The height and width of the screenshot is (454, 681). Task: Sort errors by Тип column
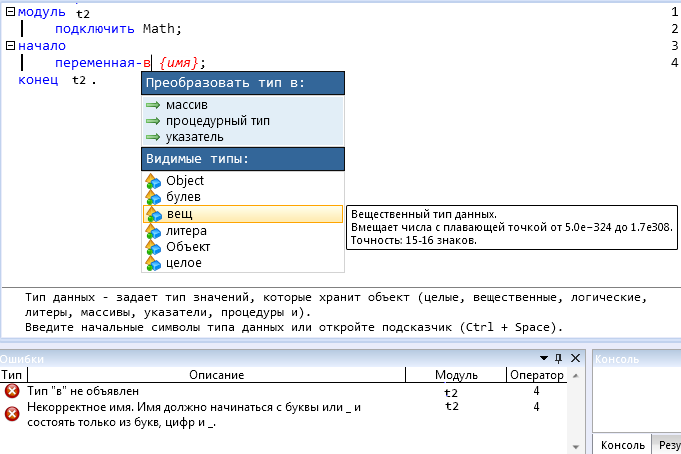(x=13, y=374)
